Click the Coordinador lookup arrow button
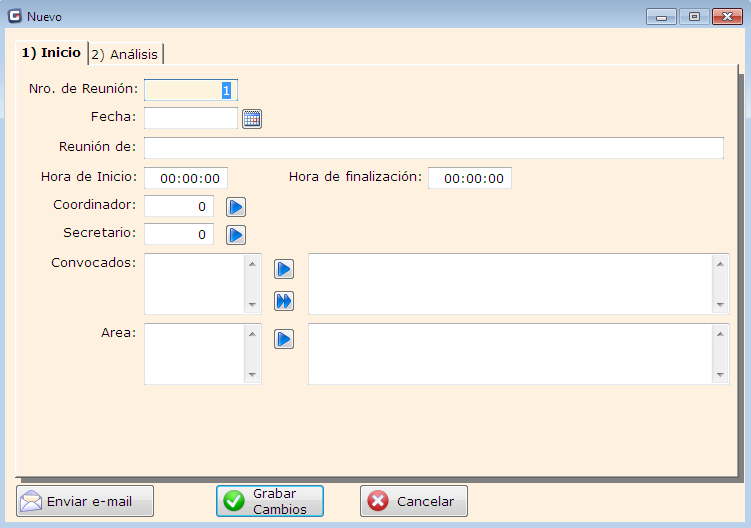Image resolution: width=751 pixels, height=528 pixels. tap(235, 207)
